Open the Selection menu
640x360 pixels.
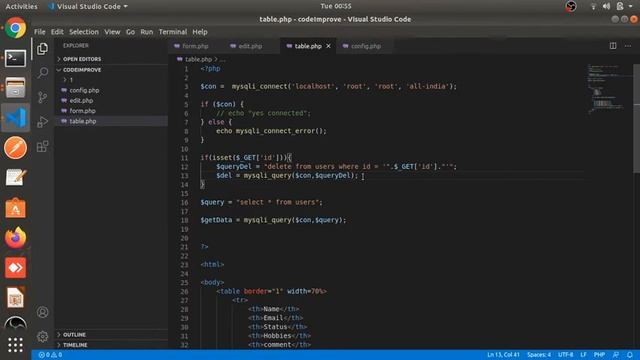click(x=84, y=32)
